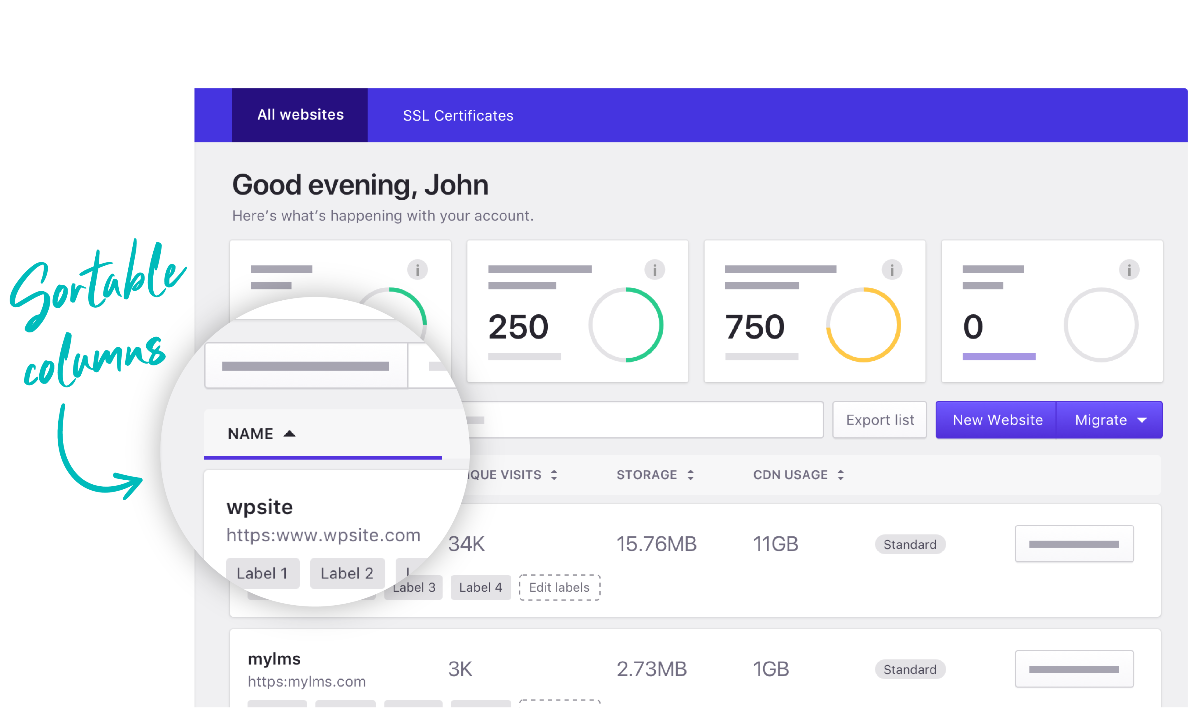
Task: Select the 2.73MB storage value
Action: pos(651,669)
